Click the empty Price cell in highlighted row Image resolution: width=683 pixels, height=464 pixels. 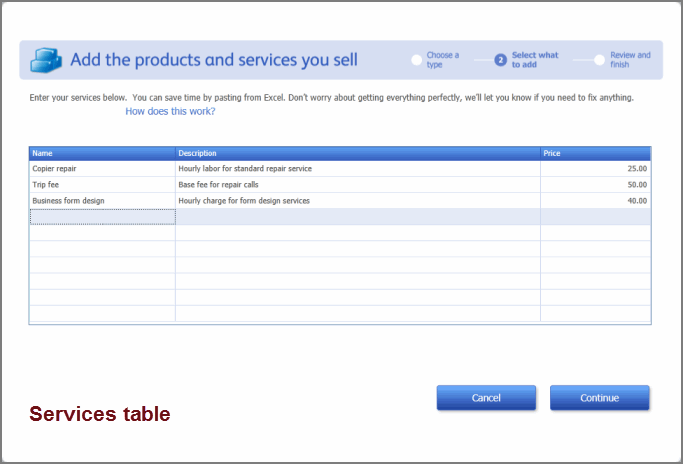(595, 217)
